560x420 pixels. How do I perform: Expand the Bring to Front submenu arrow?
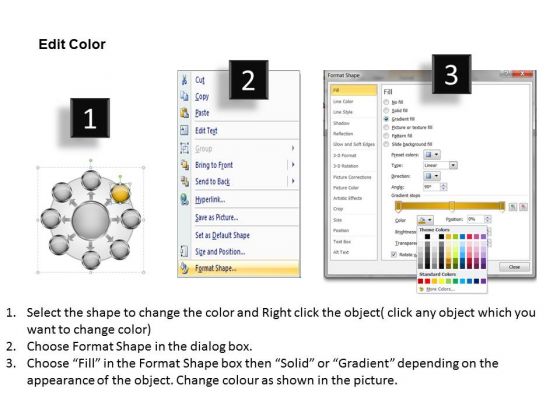point(293,165)
